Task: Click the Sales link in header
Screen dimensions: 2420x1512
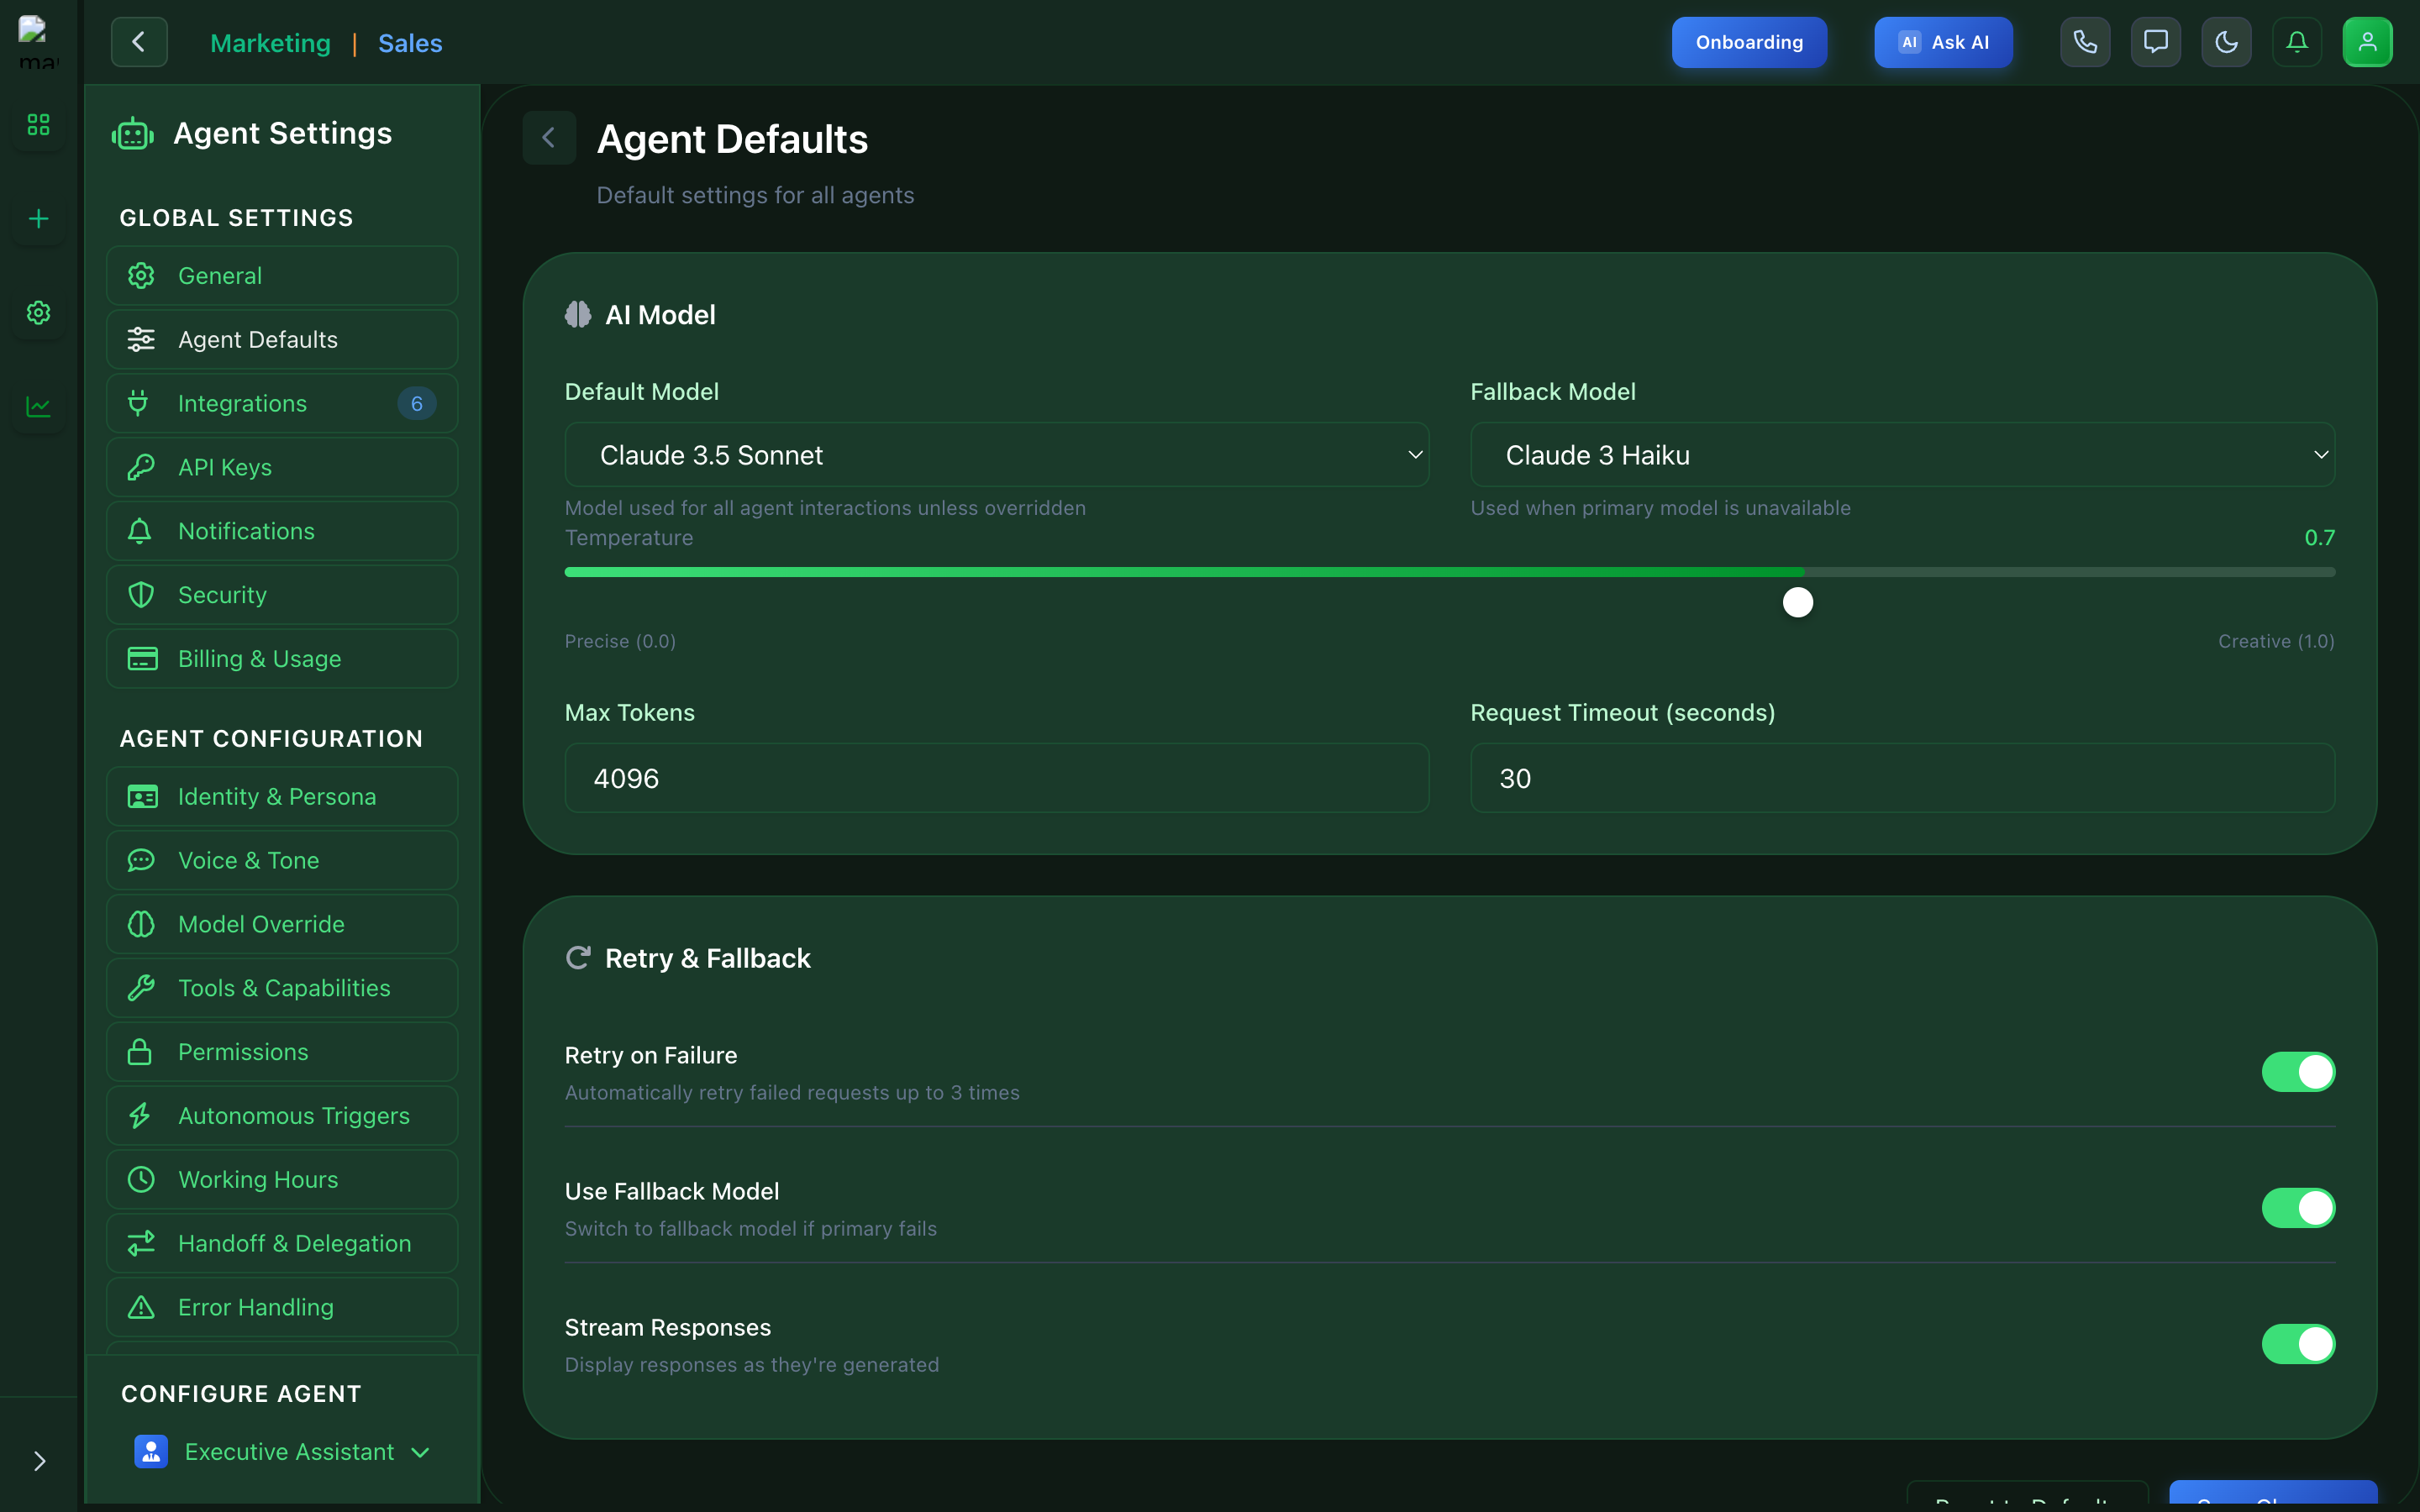Action: tap(410, 43)
